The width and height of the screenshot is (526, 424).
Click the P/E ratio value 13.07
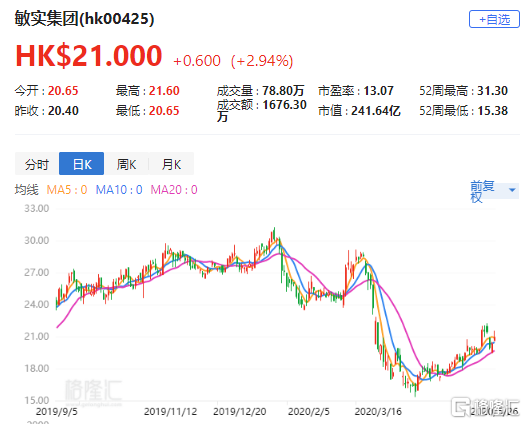click(x=378, y=91)
